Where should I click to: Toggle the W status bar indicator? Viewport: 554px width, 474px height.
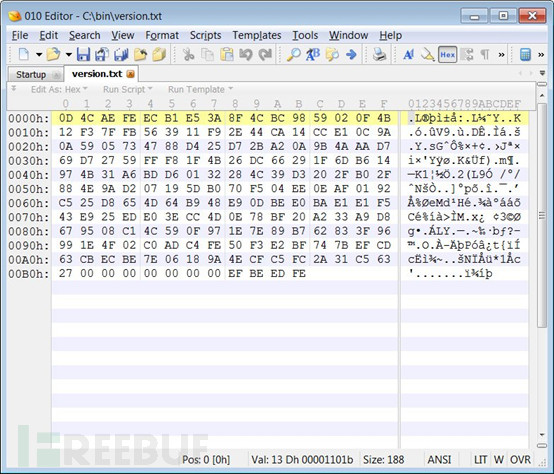coord(499,460)
